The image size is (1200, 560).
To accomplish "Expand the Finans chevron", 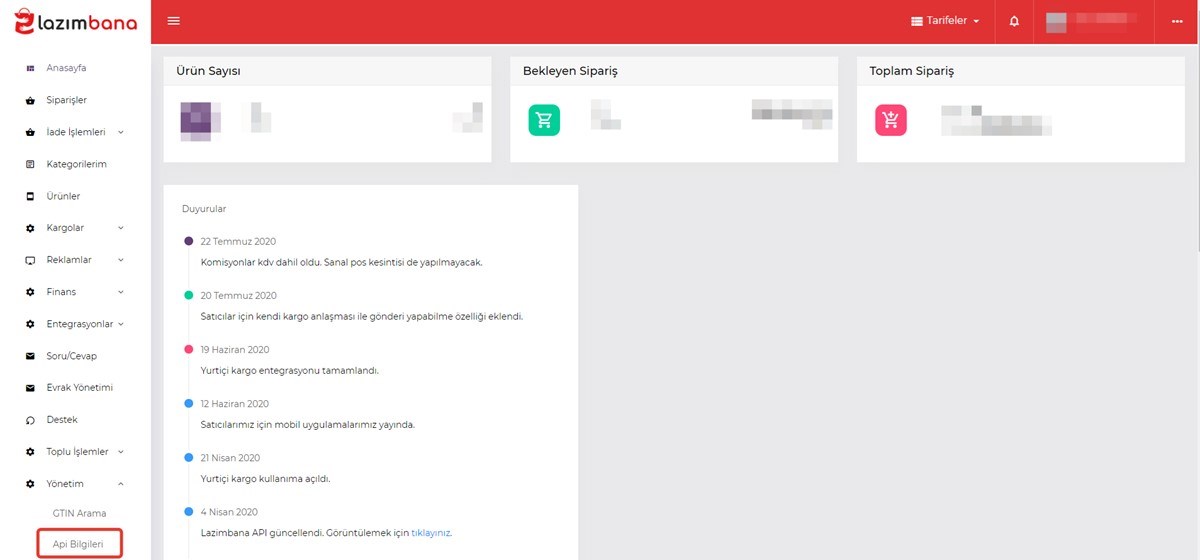I will point(121,292).
